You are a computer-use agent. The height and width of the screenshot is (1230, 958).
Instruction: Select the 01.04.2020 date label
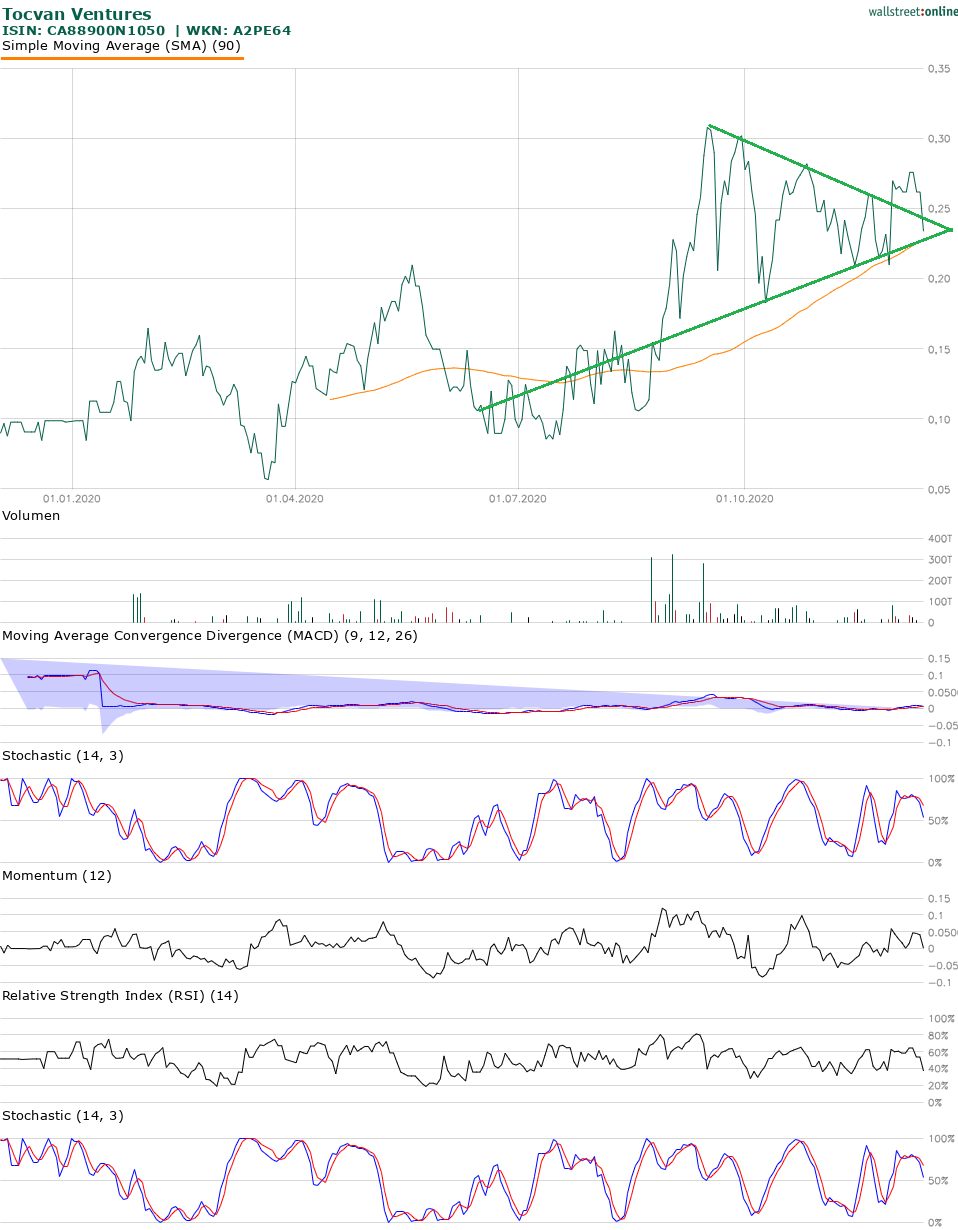coord(295,497)
